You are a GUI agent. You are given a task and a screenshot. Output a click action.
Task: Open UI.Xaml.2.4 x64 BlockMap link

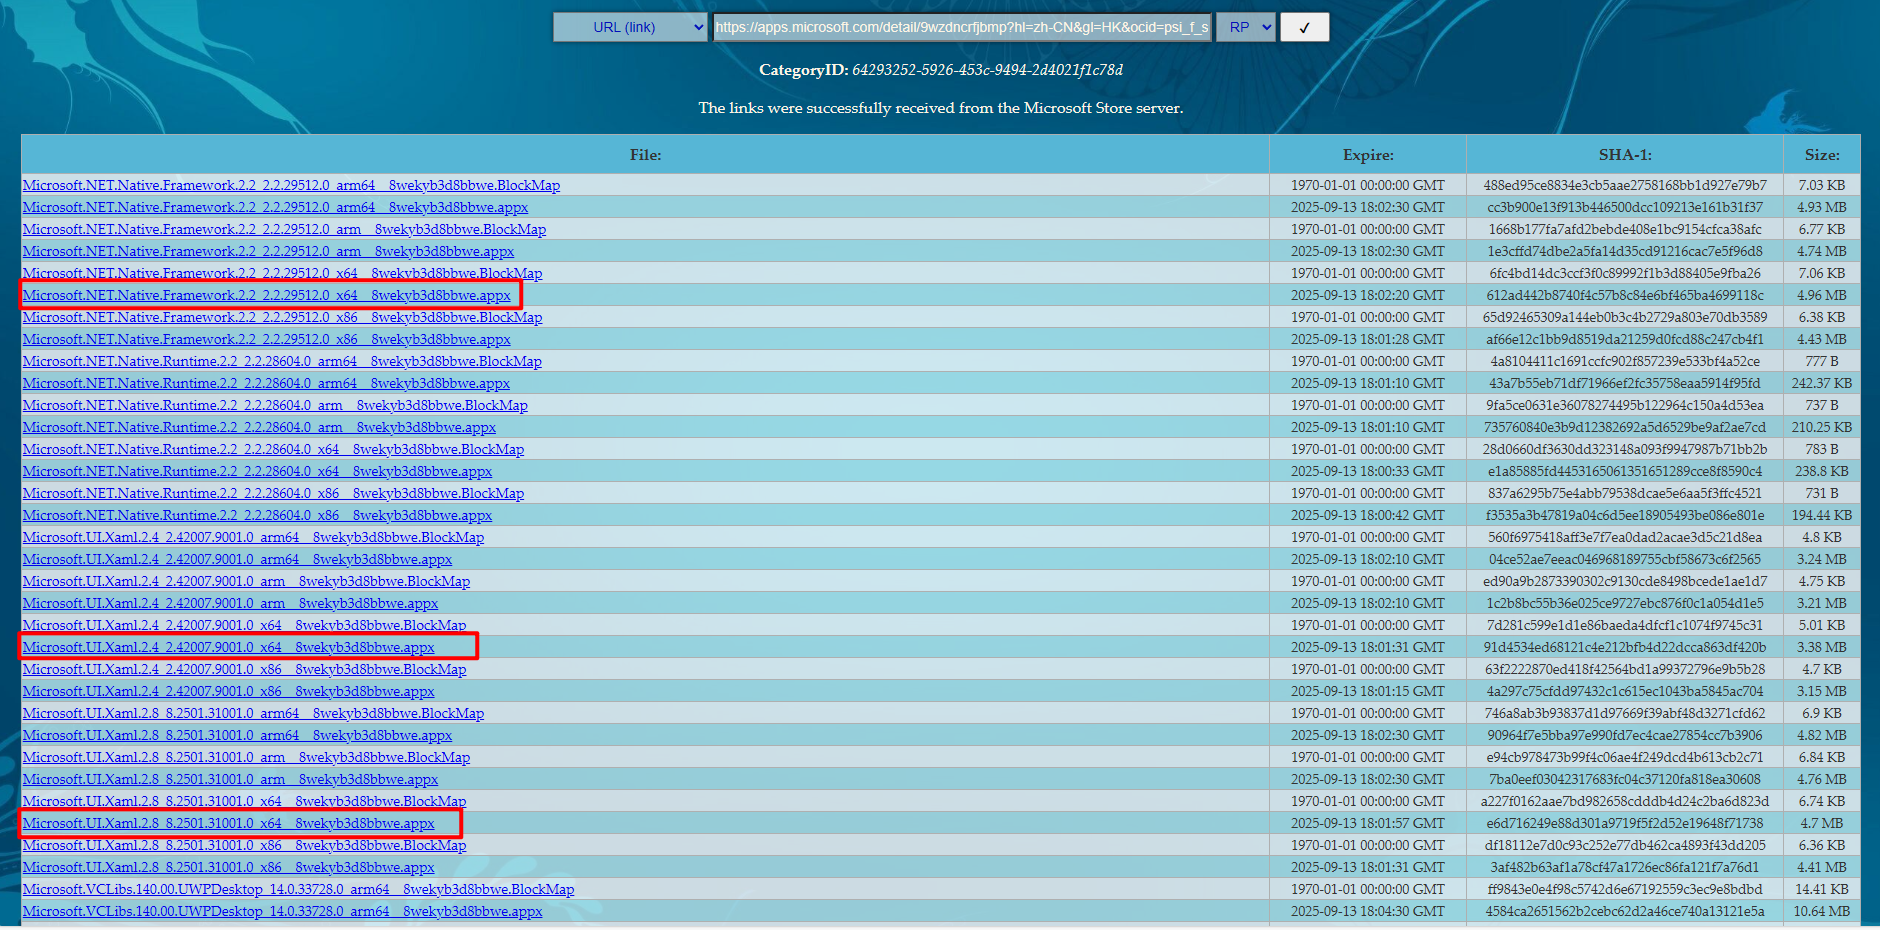(x=244, y=625)
